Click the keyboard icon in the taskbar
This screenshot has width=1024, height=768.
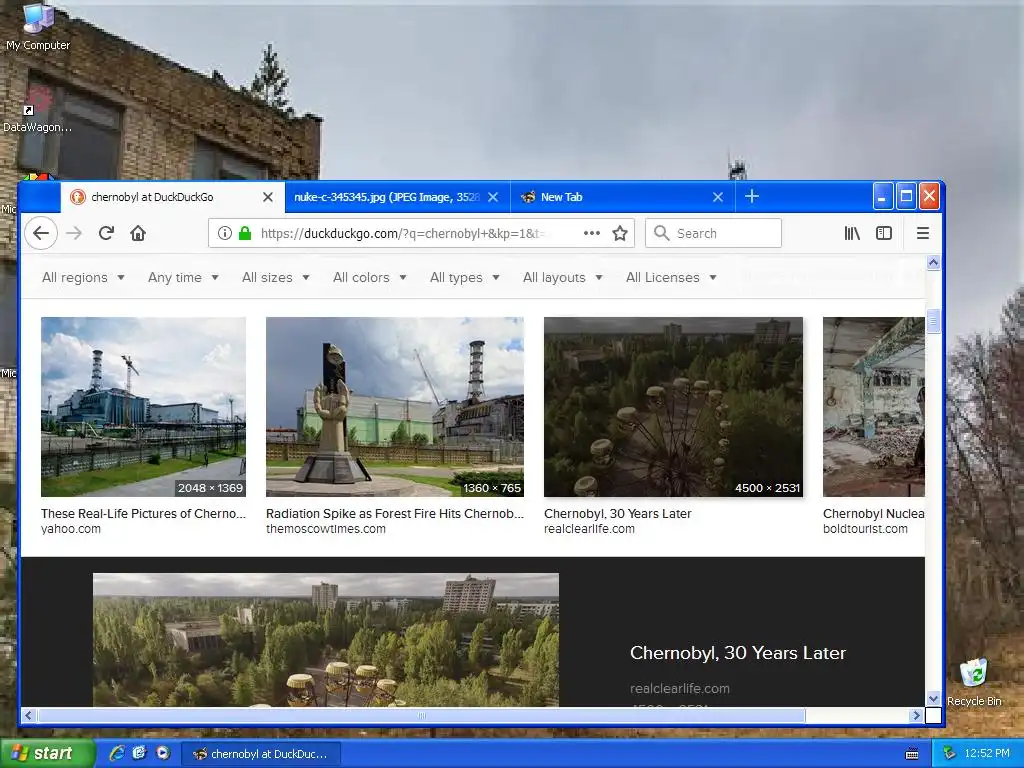tap(912, 754)
